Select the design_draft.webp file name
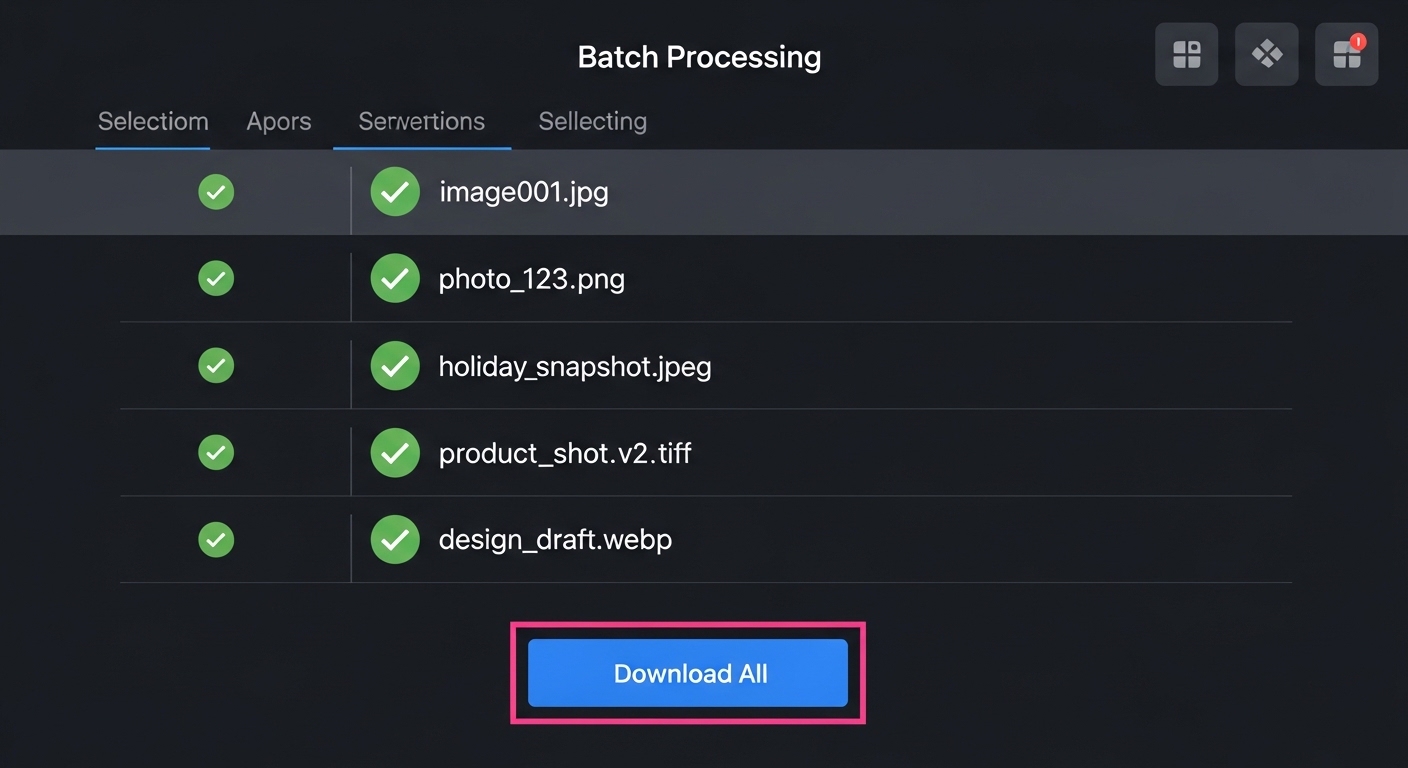This screenshot has width=1408, height=768. coord(555,540)
